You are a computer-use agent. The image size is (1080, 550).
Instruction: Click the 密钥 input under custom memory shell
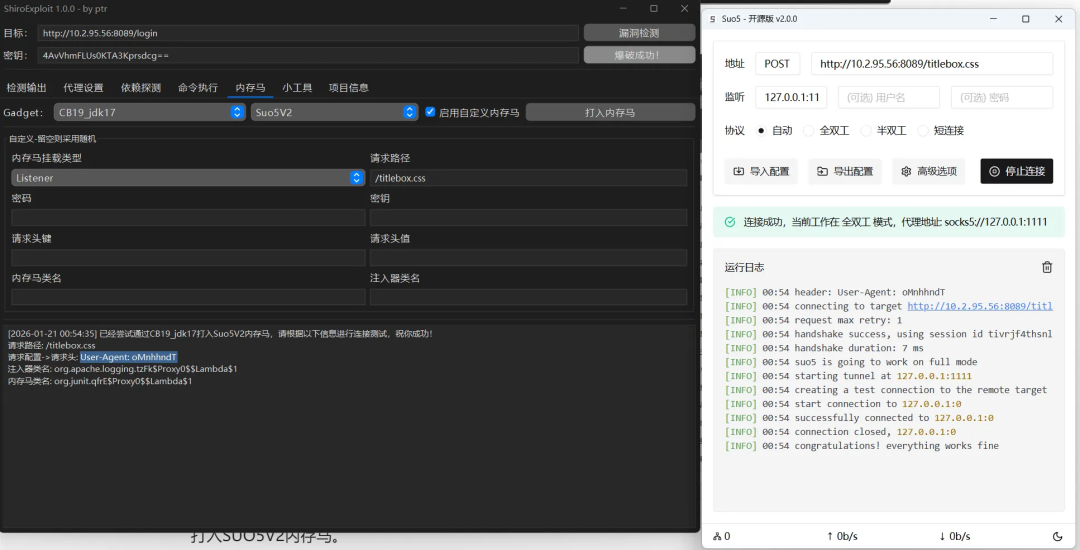coord(528,218)
